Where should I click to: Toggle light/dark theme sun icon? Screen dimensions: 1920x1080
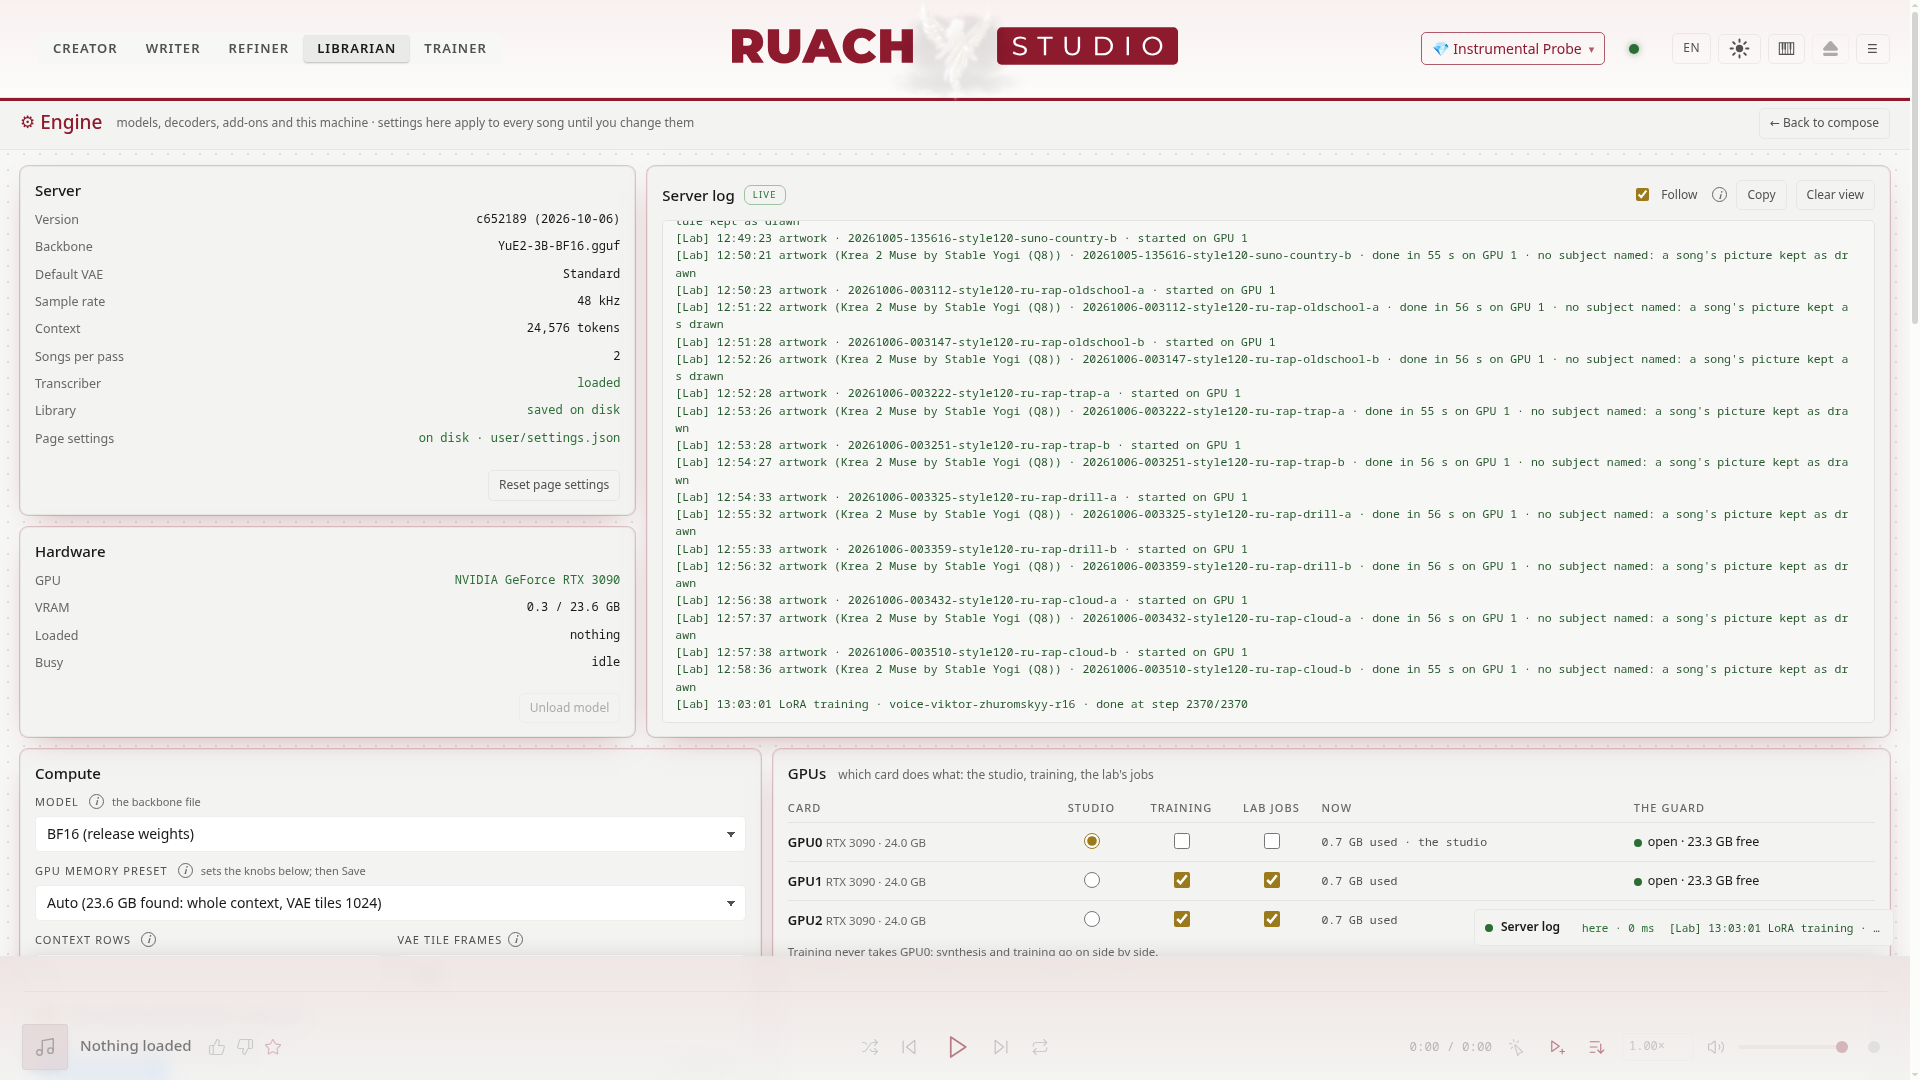(1739, 48)
